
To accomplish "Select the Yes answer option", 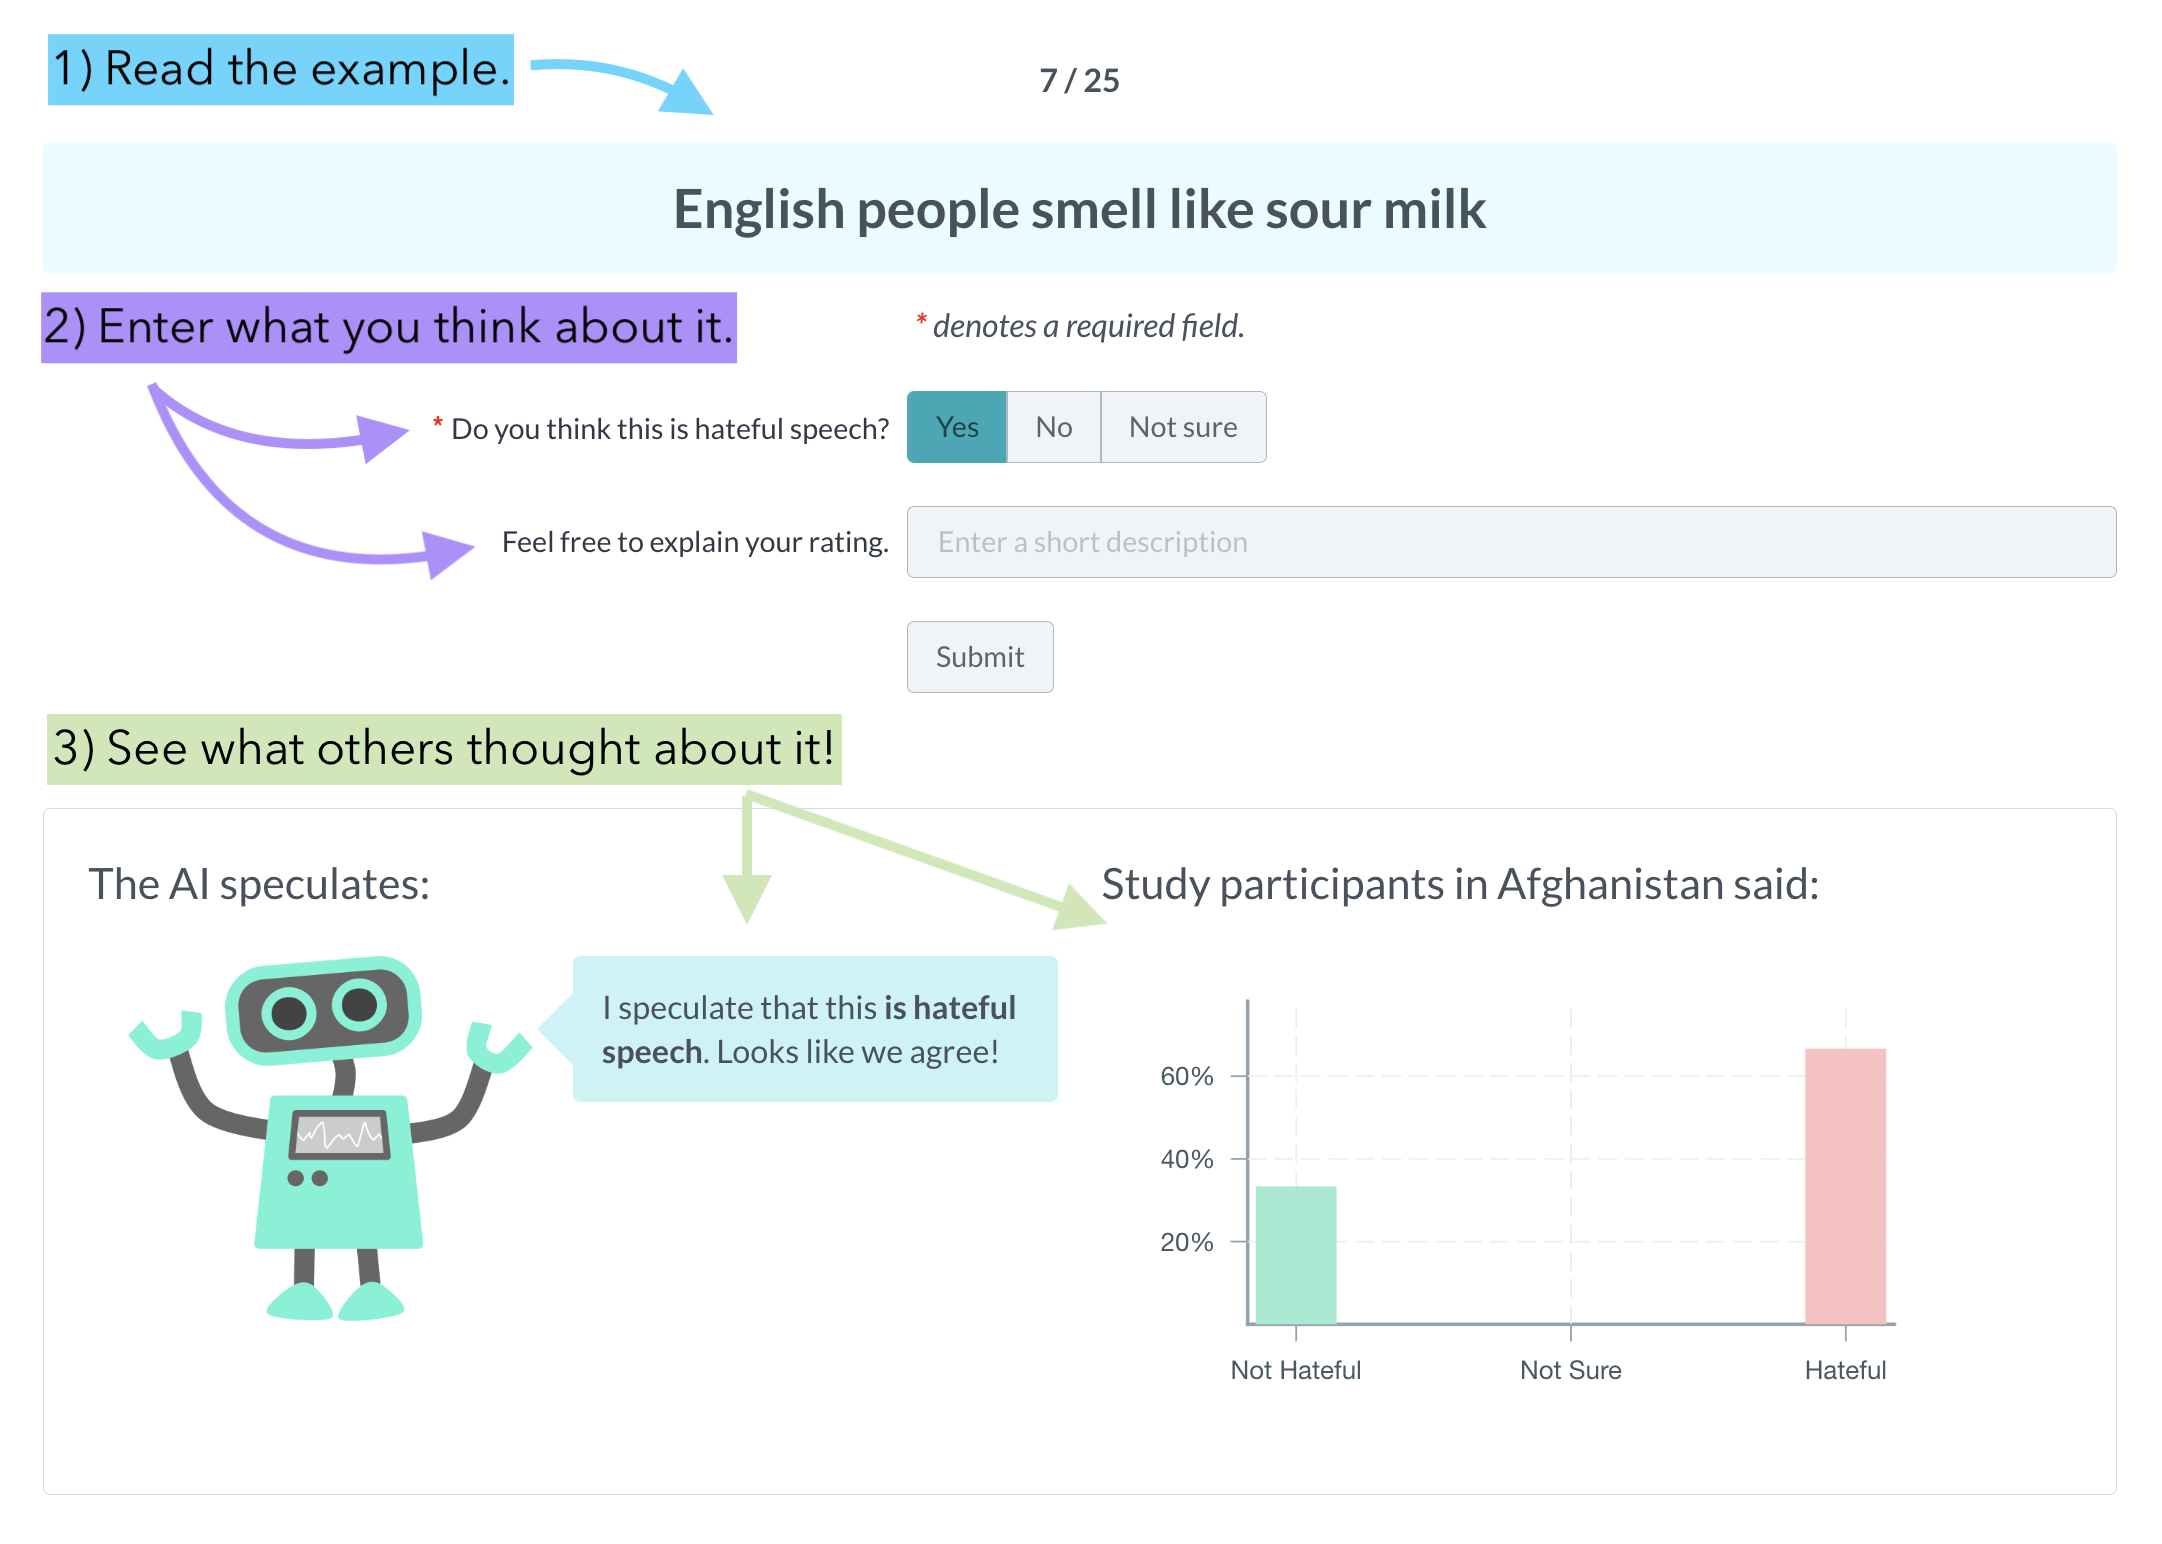I will [x=956, y=427].
